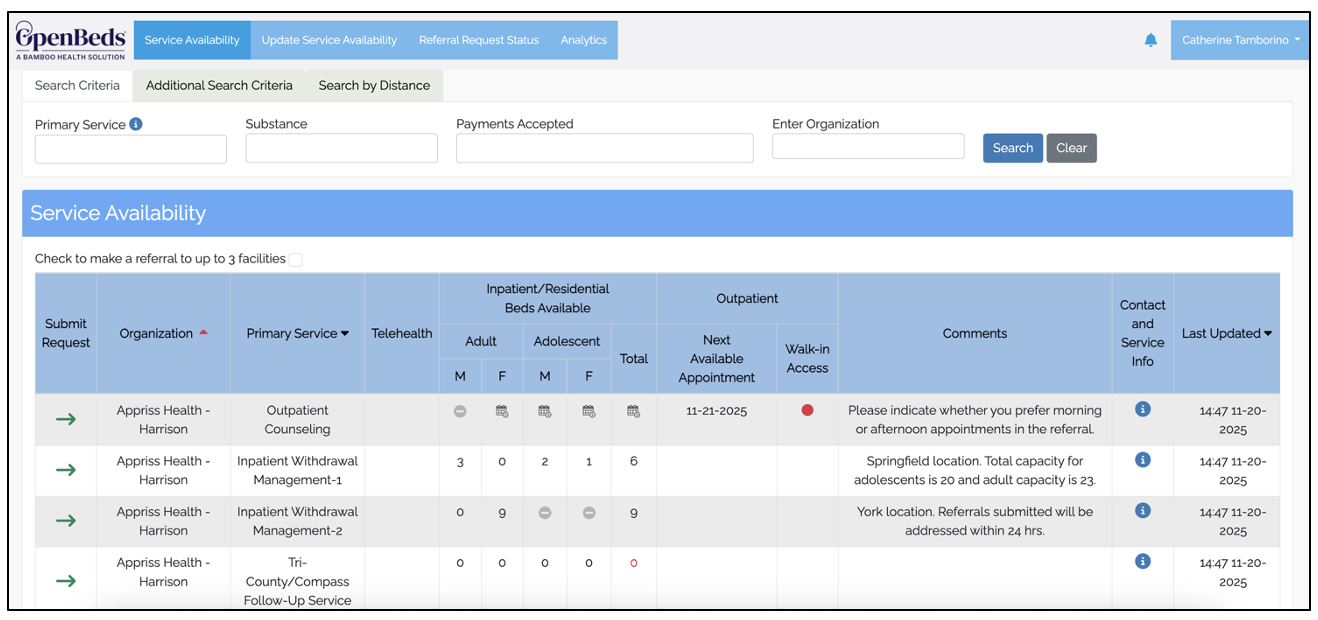Open Update Service Availability tab
1318x620 pixels.
pyautogui.click(x=329, y=40)
